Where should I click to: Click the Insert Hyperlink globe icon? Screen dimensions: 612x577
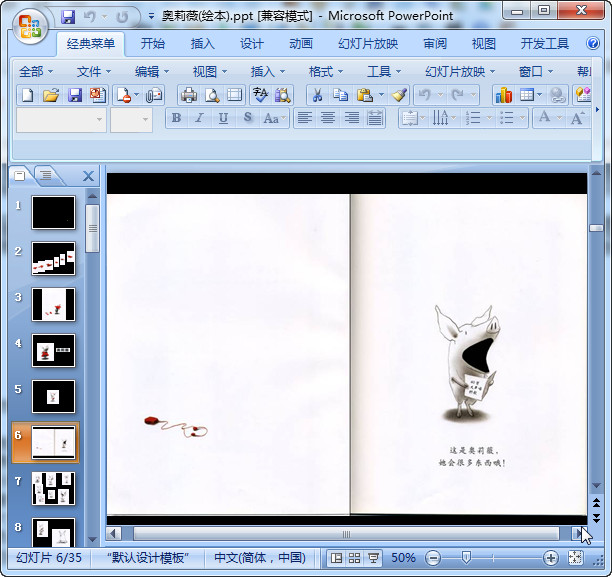coord(557,95)
